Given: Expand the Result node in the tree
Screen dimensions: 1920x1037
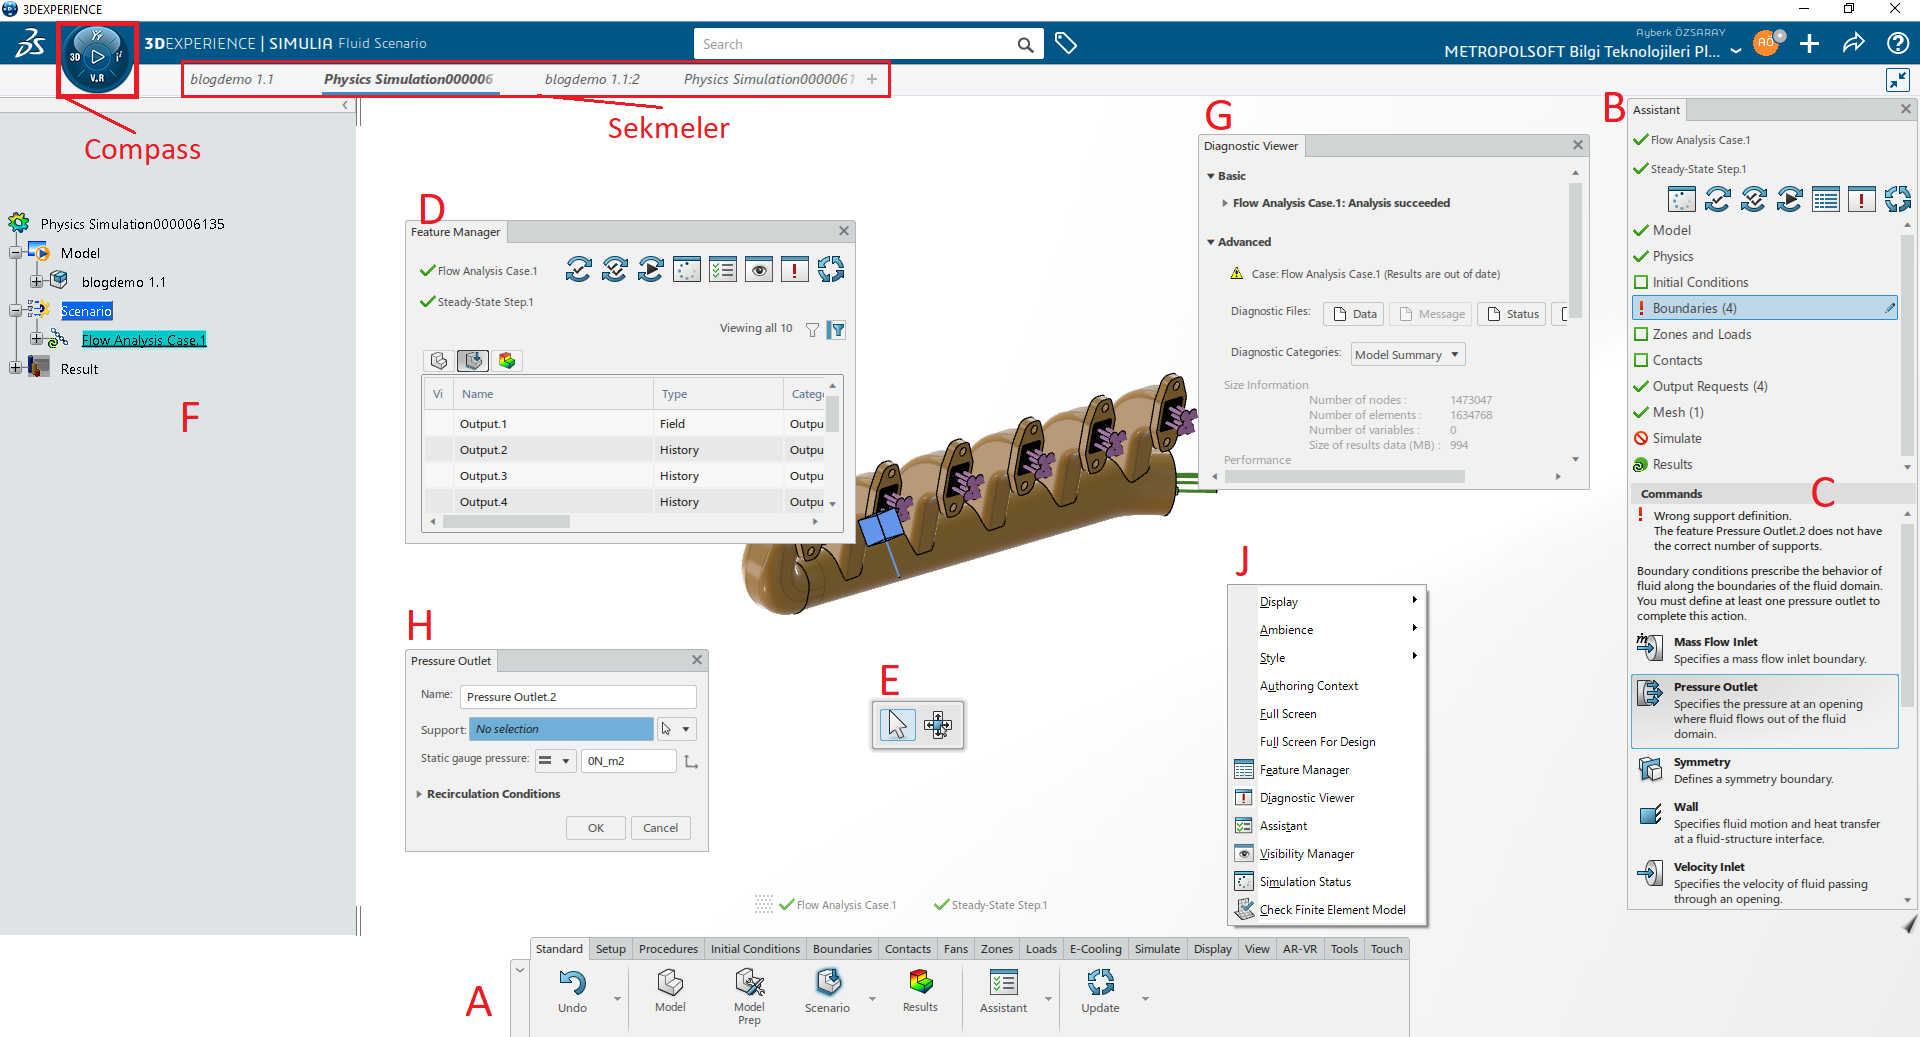Looking at the screenshot, I should click(16, 368).
